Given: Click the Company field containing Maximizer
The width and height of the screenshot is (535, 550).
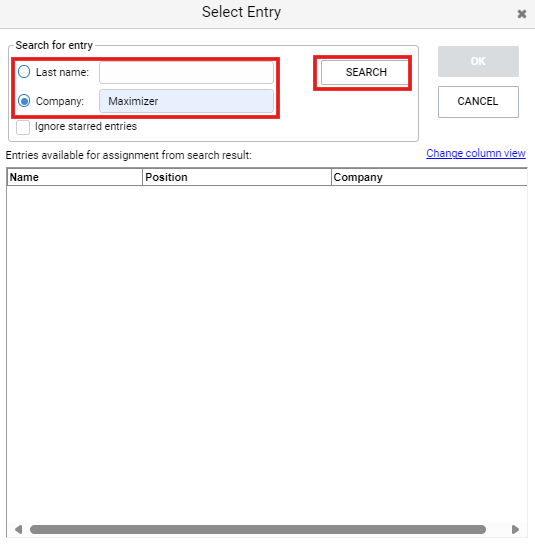Looking at the screenshot, I should click(186, 101).
